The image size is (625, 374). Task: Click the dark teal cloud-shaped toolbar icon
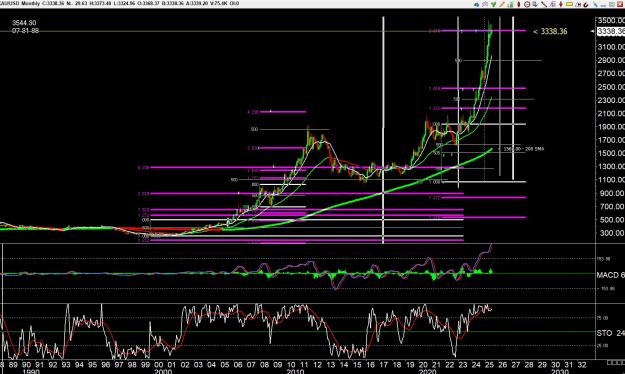tap(477, 4)
